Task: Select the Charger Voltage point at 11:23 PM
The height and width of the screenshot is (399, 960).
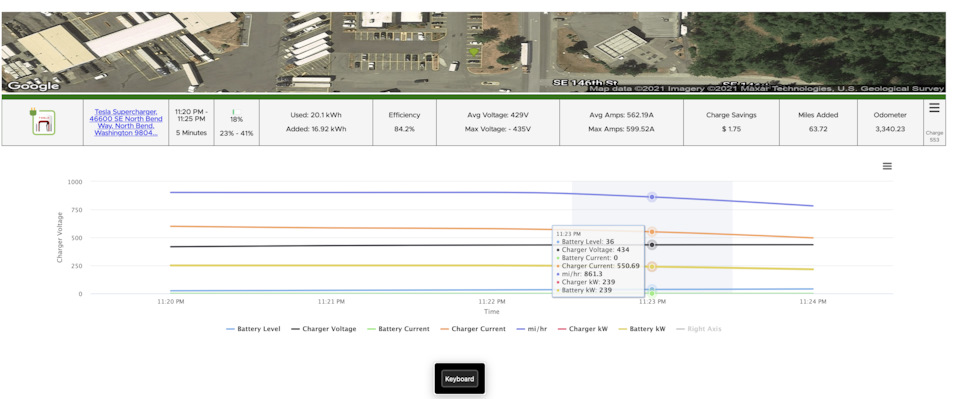Action: click(x=652, y=245)
